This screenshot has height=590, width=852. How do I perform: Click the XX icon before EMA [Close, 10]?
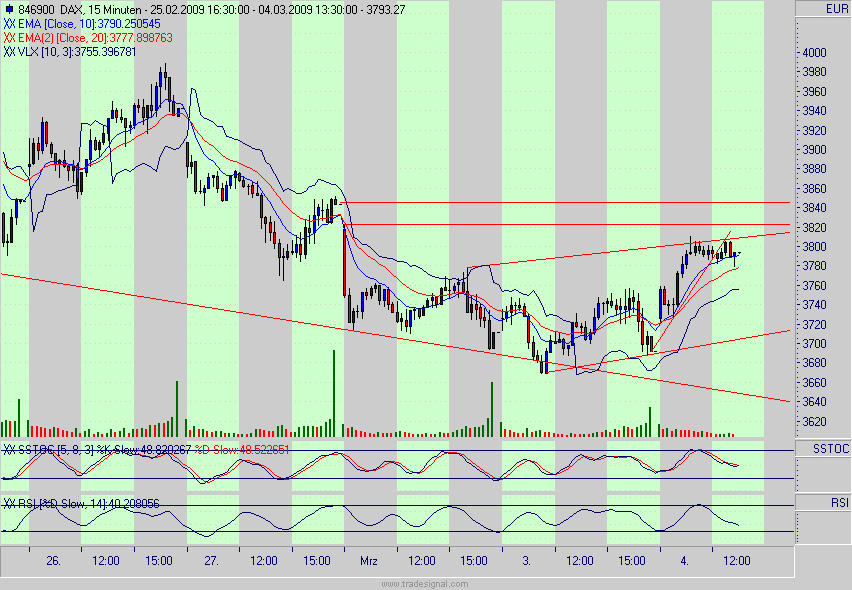point(8,24)
